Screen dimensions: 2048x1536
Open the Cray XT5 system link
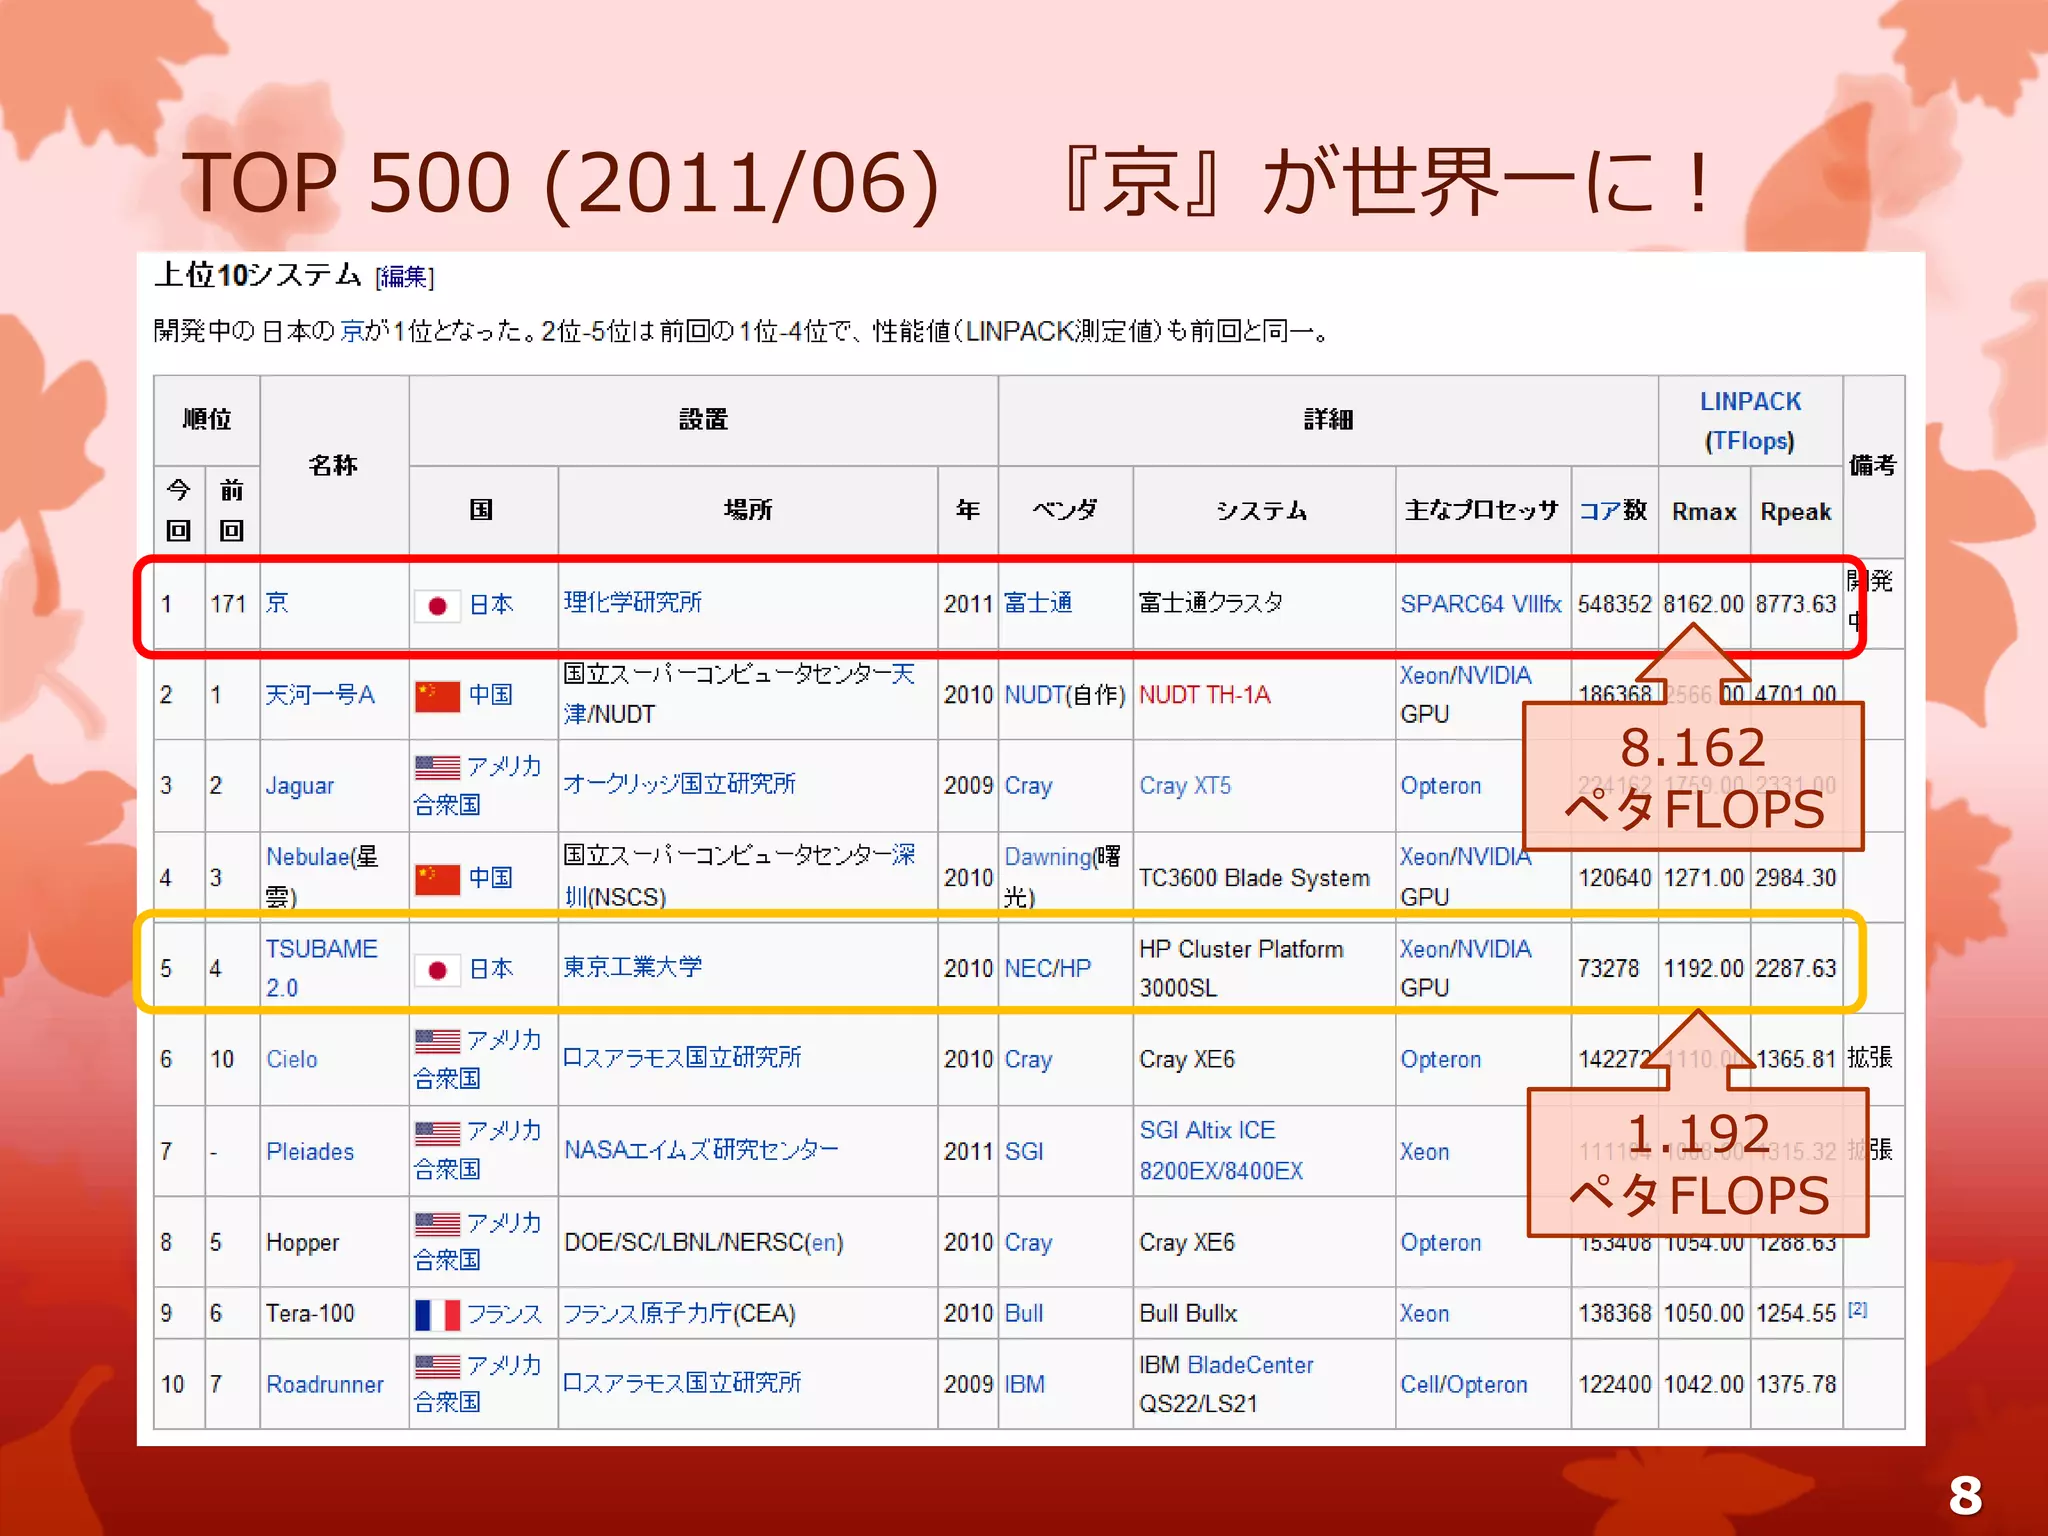click(1185, 786)
